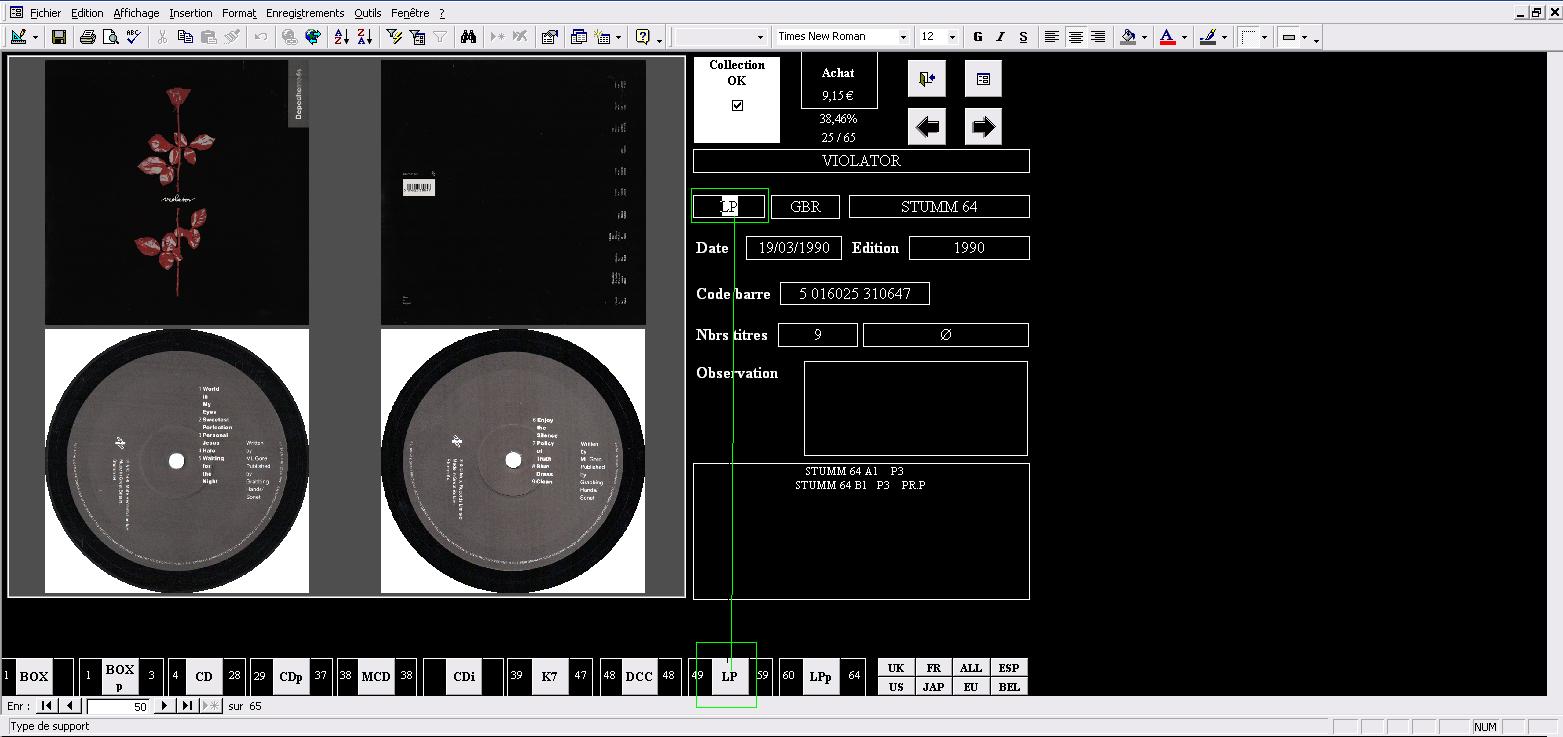Open Microsoft Access Help icon
Viewport: 1563px width, 737px height.
pos(643,37)
